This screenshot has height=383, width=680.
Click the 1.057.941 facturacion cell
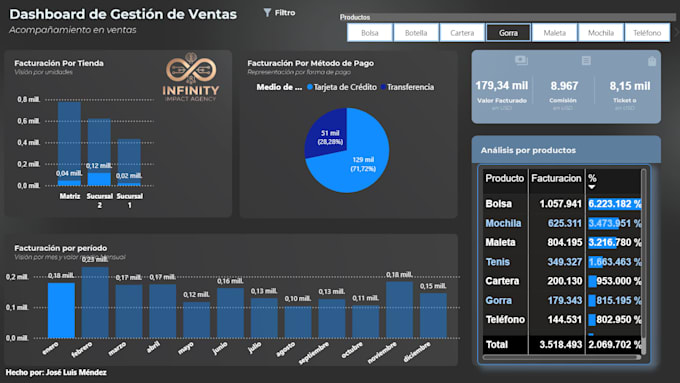560,204
